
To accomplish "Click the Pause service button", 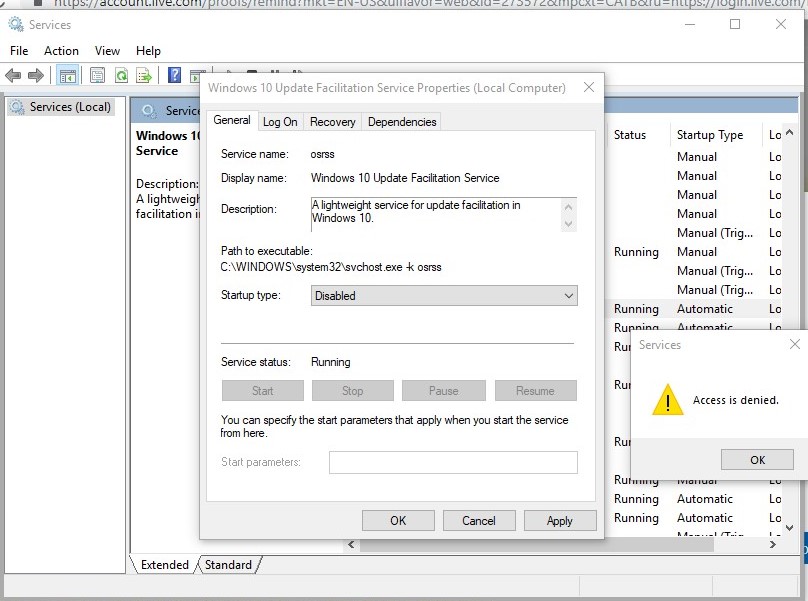I will click(444, 391).
